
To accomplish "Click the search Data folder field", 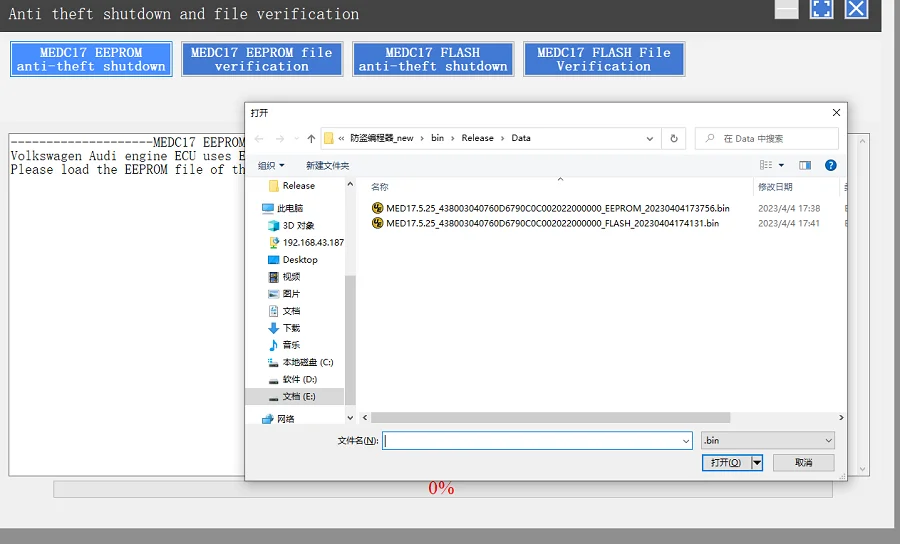I will click(x=767, y=138).
